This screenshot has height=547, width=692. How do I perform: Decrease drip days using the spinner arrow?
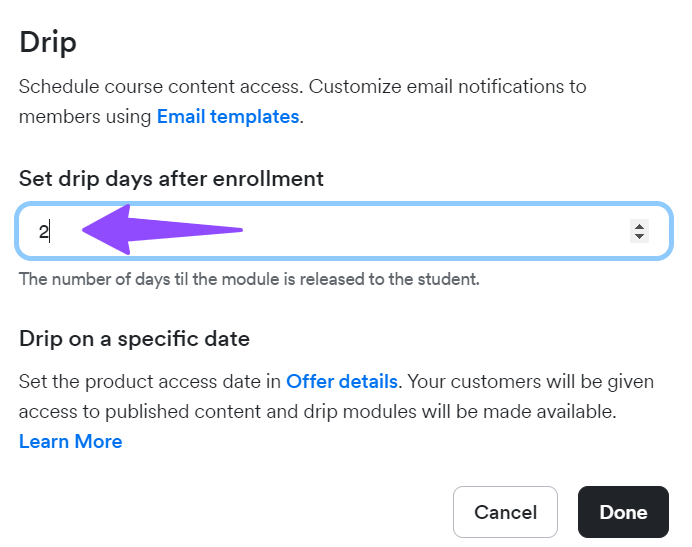(639, 236)
